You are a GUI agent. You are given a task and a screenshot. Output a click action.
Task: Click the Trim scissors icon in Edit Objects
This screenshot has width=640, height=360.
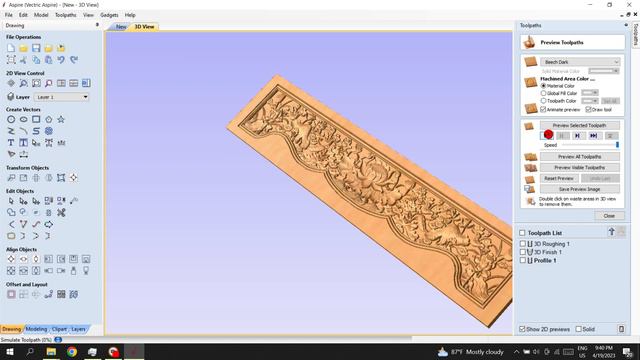[61, 213]
